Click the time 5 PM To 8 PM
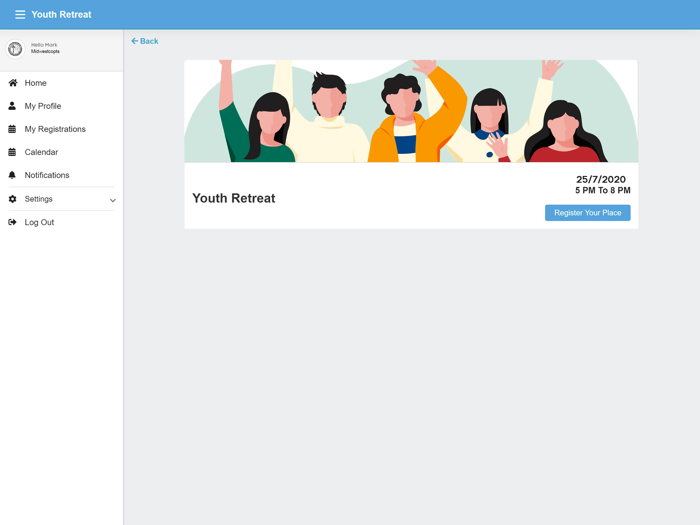Viewport: 700px width, 525px height. (x=603, y=191)
